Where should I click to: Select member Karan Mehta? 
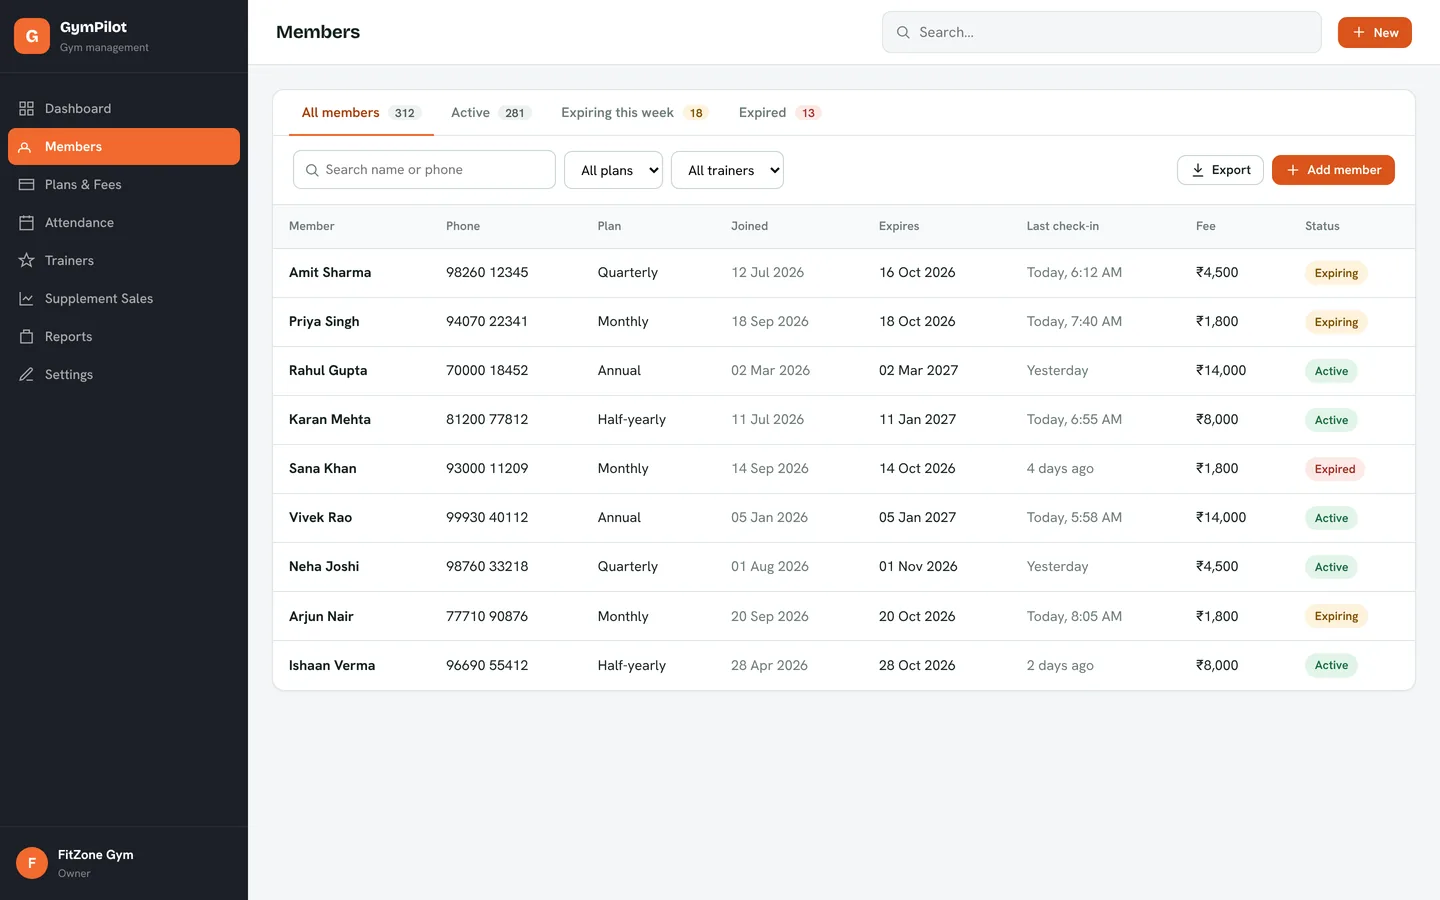[330, 419]
